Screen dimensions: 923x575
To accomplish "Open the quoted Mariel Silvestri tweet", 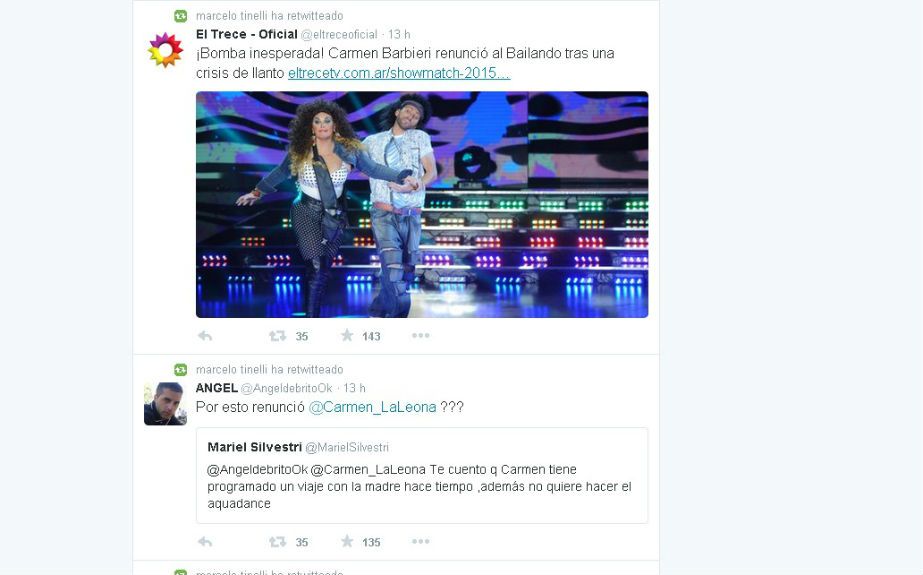I will (422, 476).
